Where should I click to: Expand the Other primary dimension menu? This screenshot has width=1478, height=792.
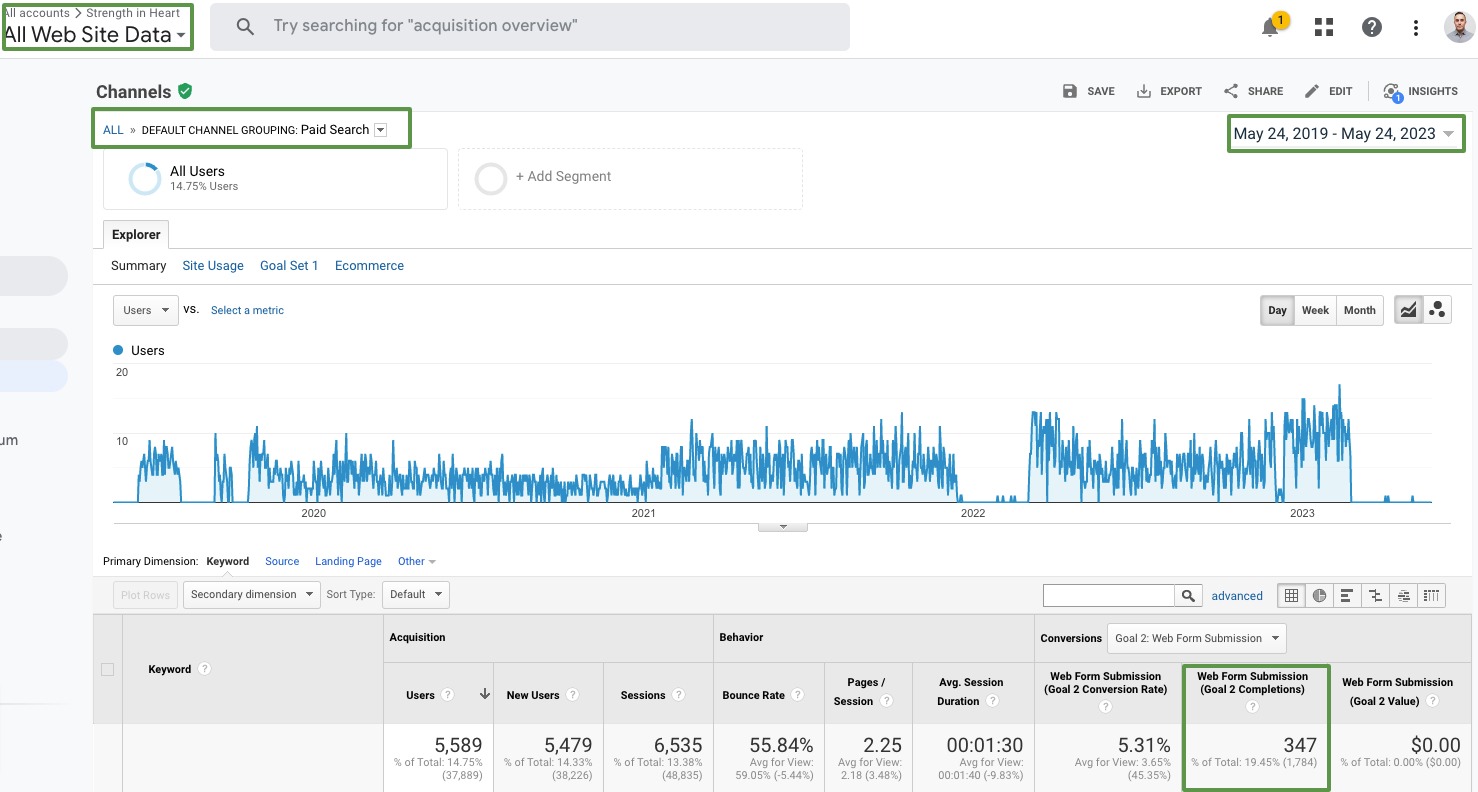pos(416,561)
